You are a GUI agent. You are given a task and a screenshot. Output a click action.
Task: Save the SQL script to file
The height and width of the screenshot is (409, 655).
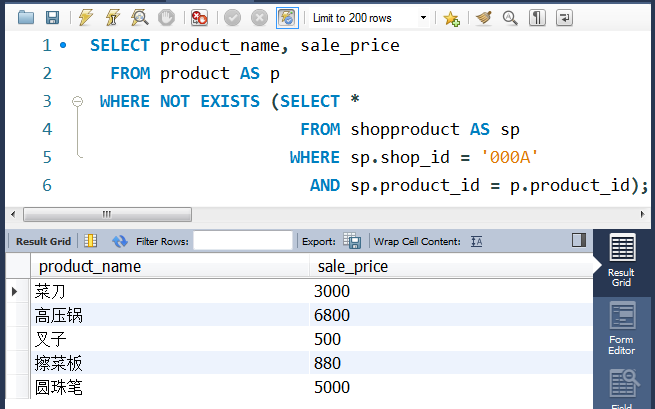coord(52,18)
